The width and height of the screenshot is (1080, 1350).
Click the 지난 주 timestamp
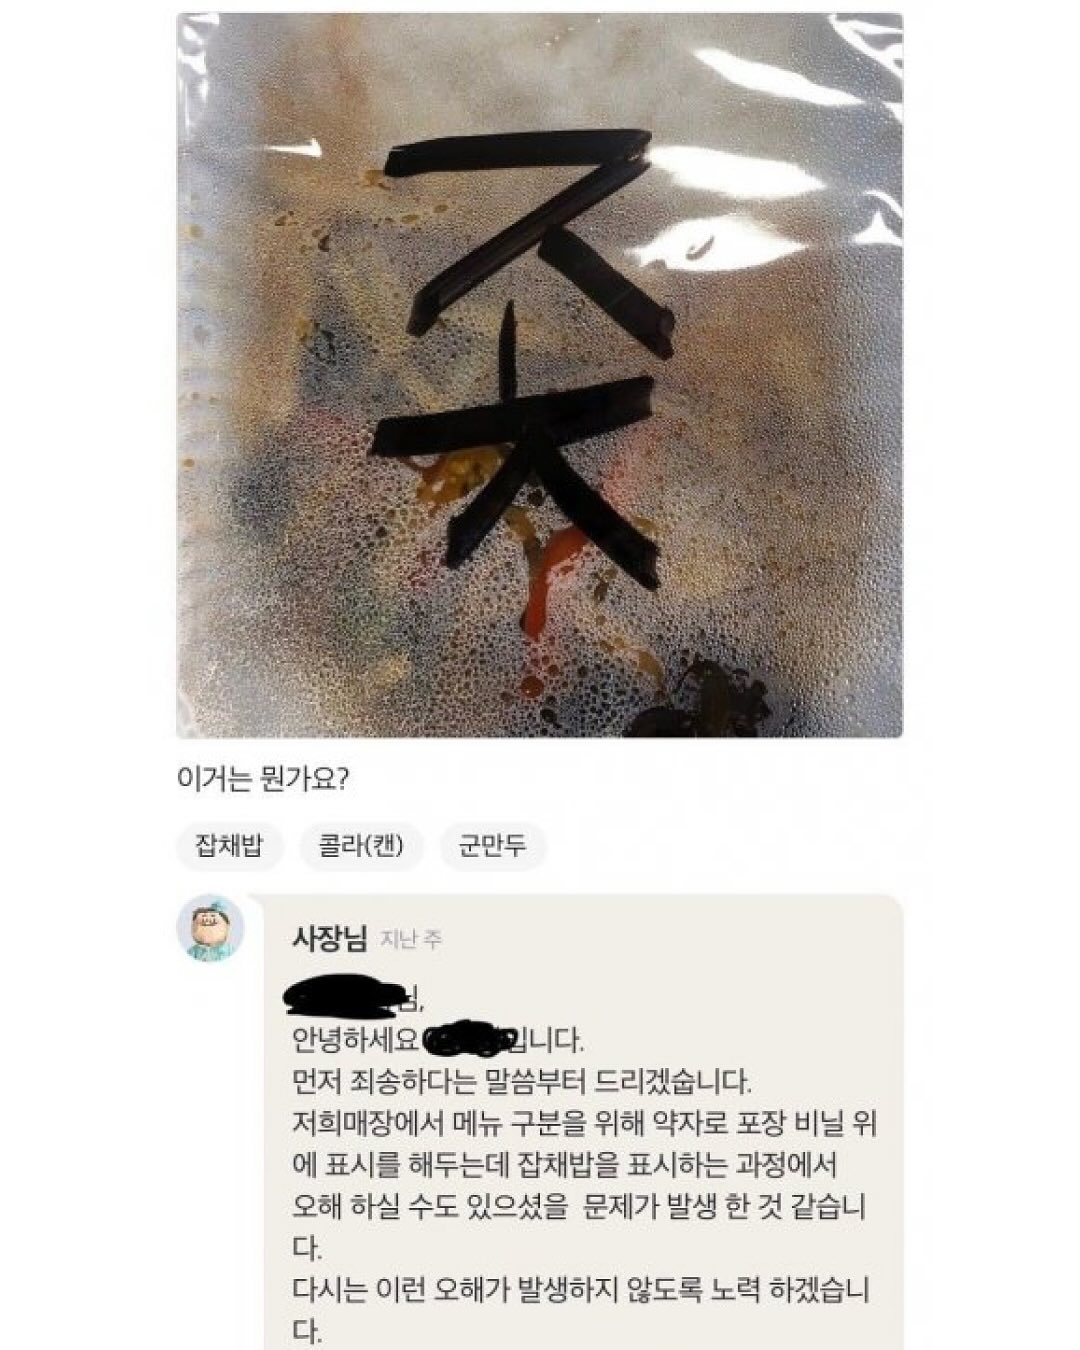click(412, 939)
